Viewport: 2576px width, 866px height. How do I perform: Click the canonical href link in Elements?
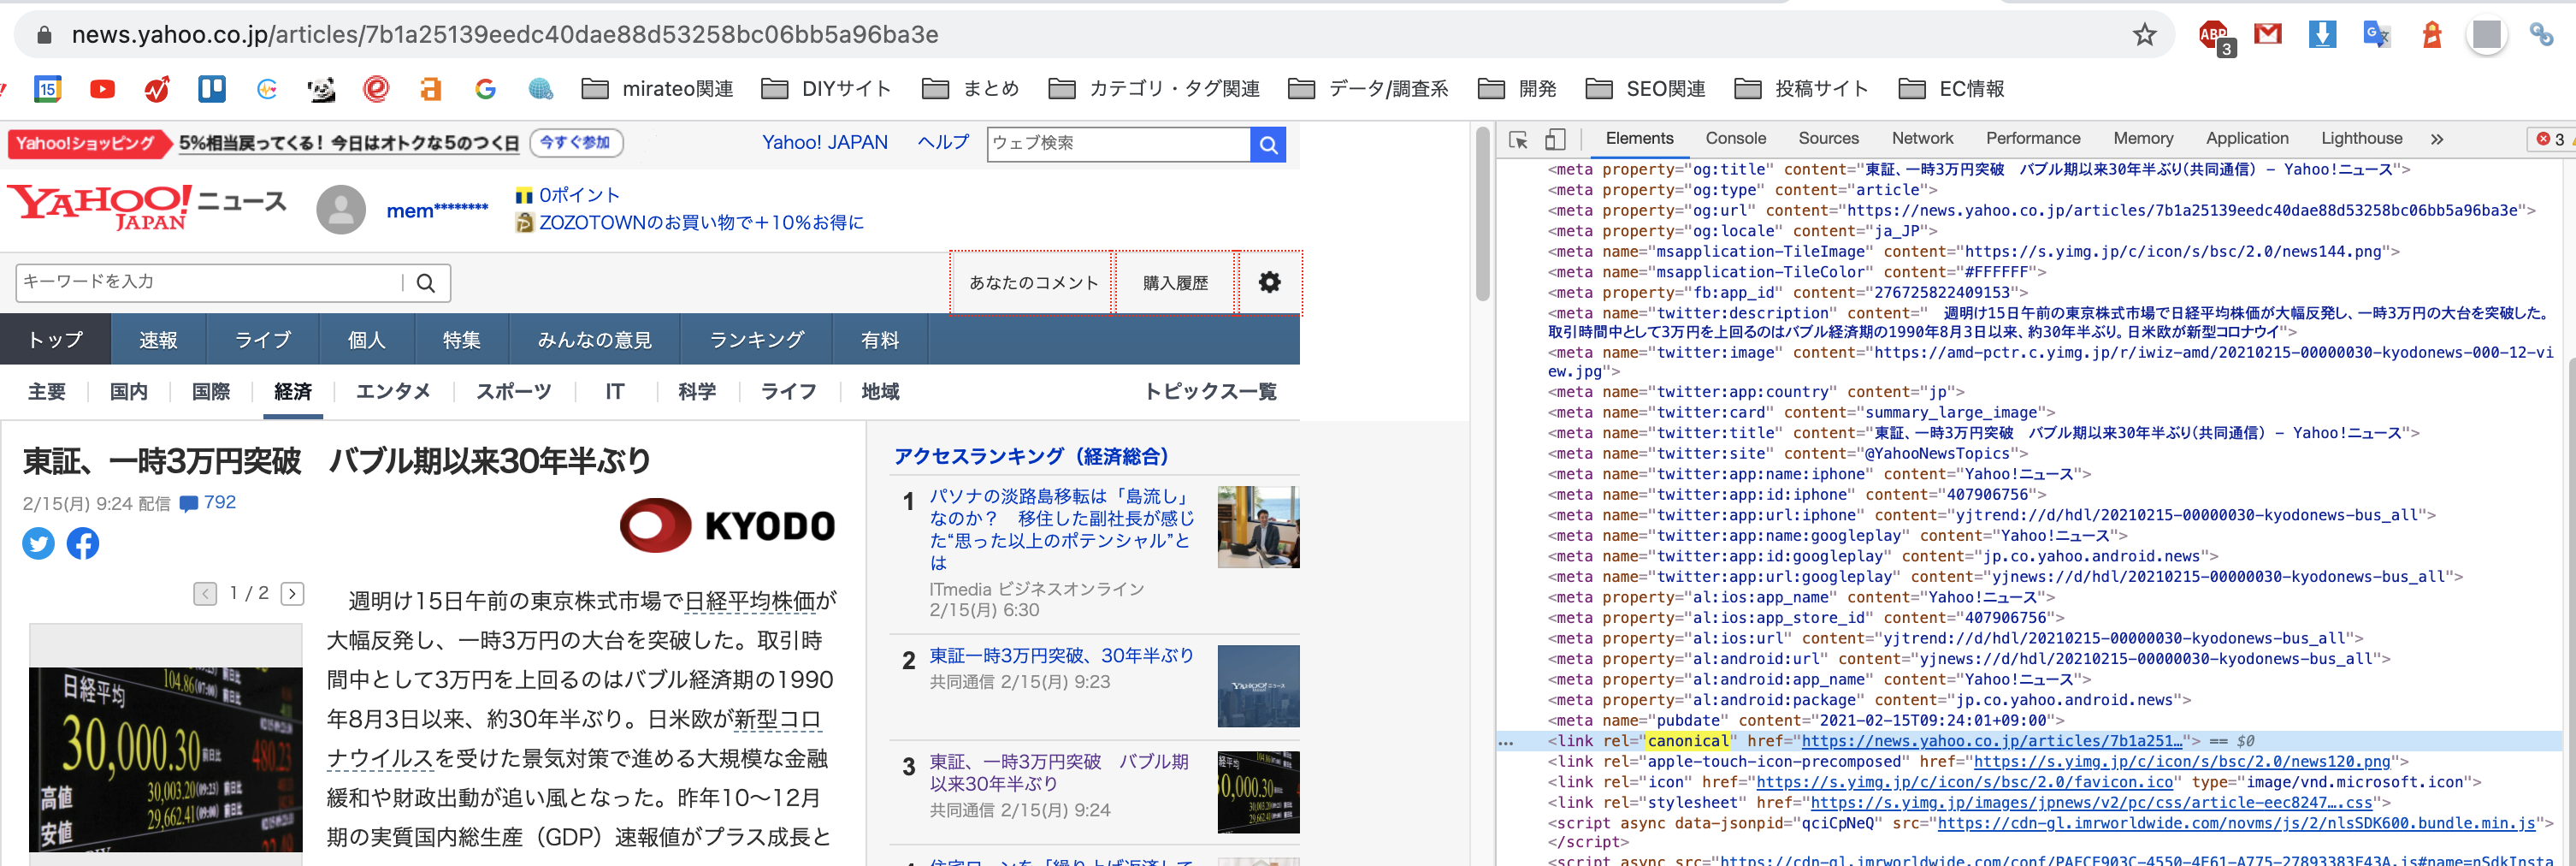pyautogui.click(x=1990, y=742)
